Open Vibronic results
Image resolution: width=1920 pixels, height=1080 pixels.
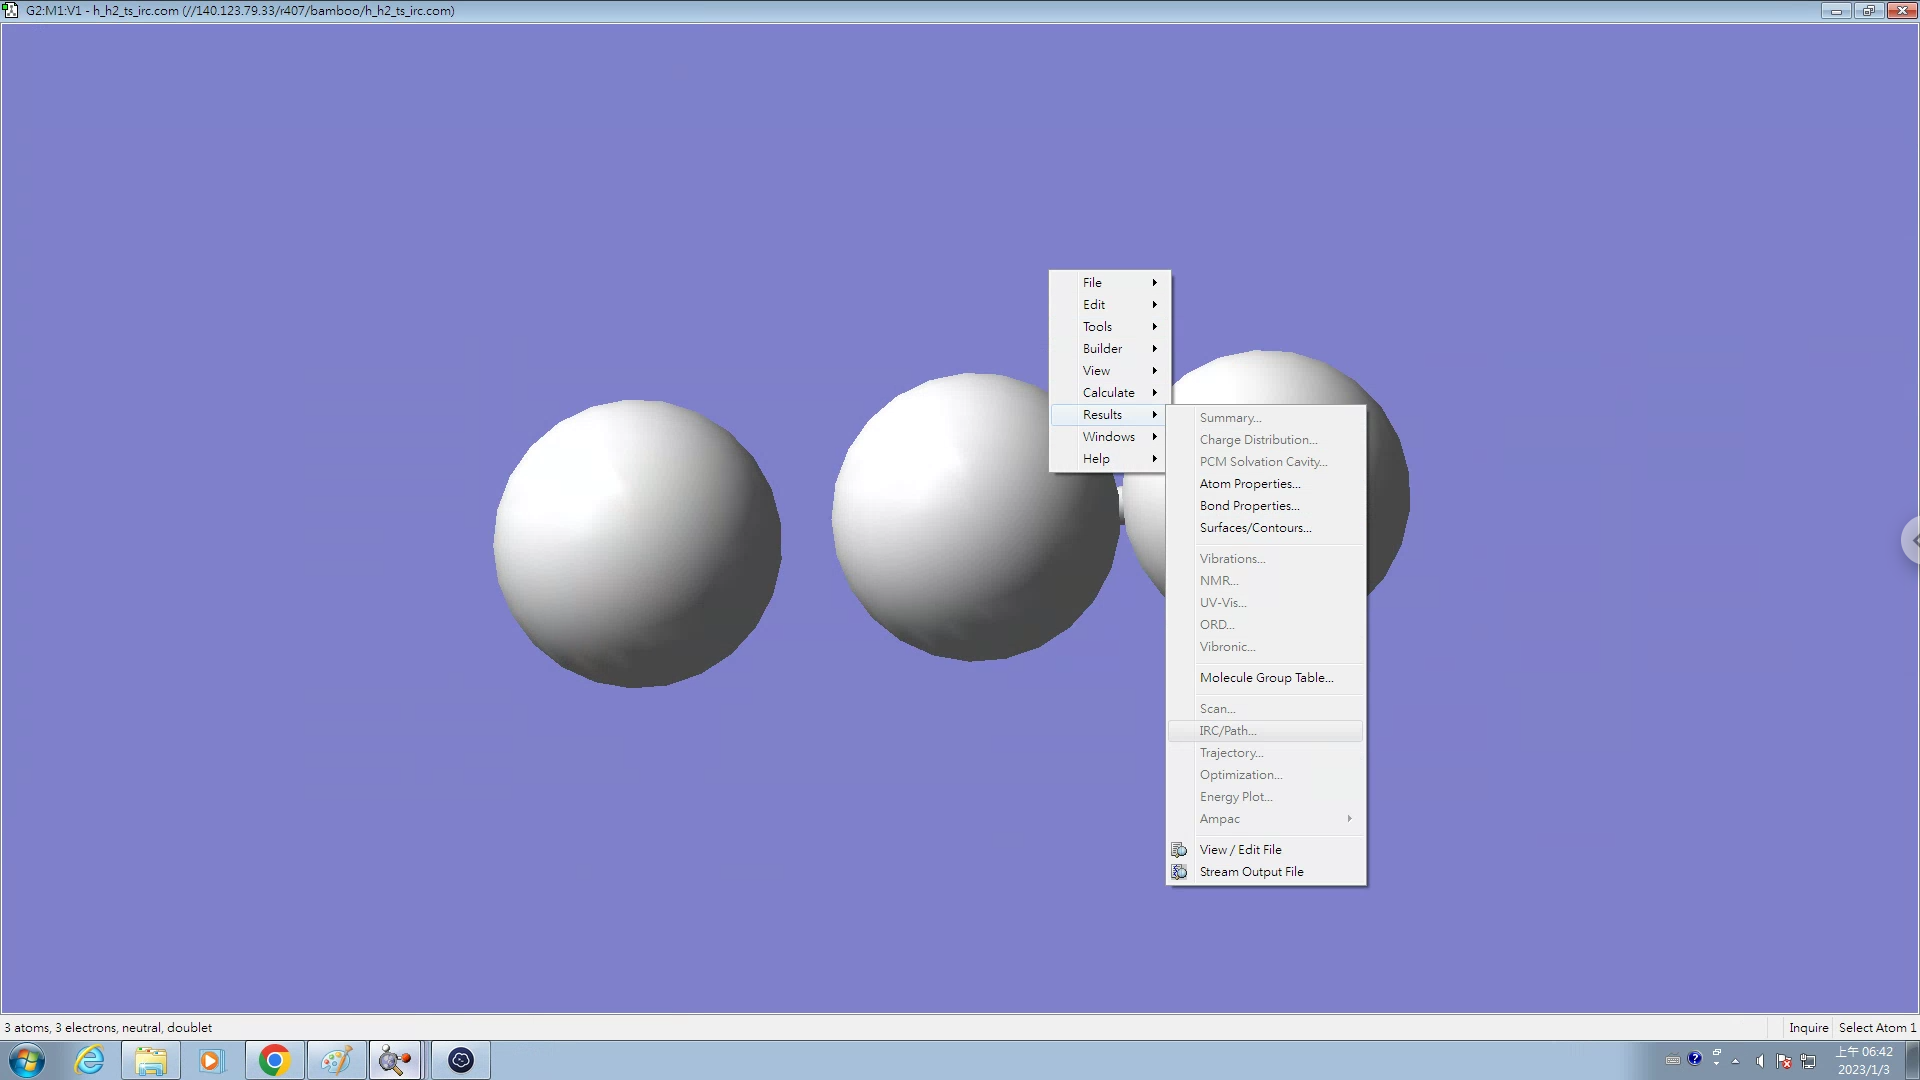pyautogui.click(x=1265, y=647)
